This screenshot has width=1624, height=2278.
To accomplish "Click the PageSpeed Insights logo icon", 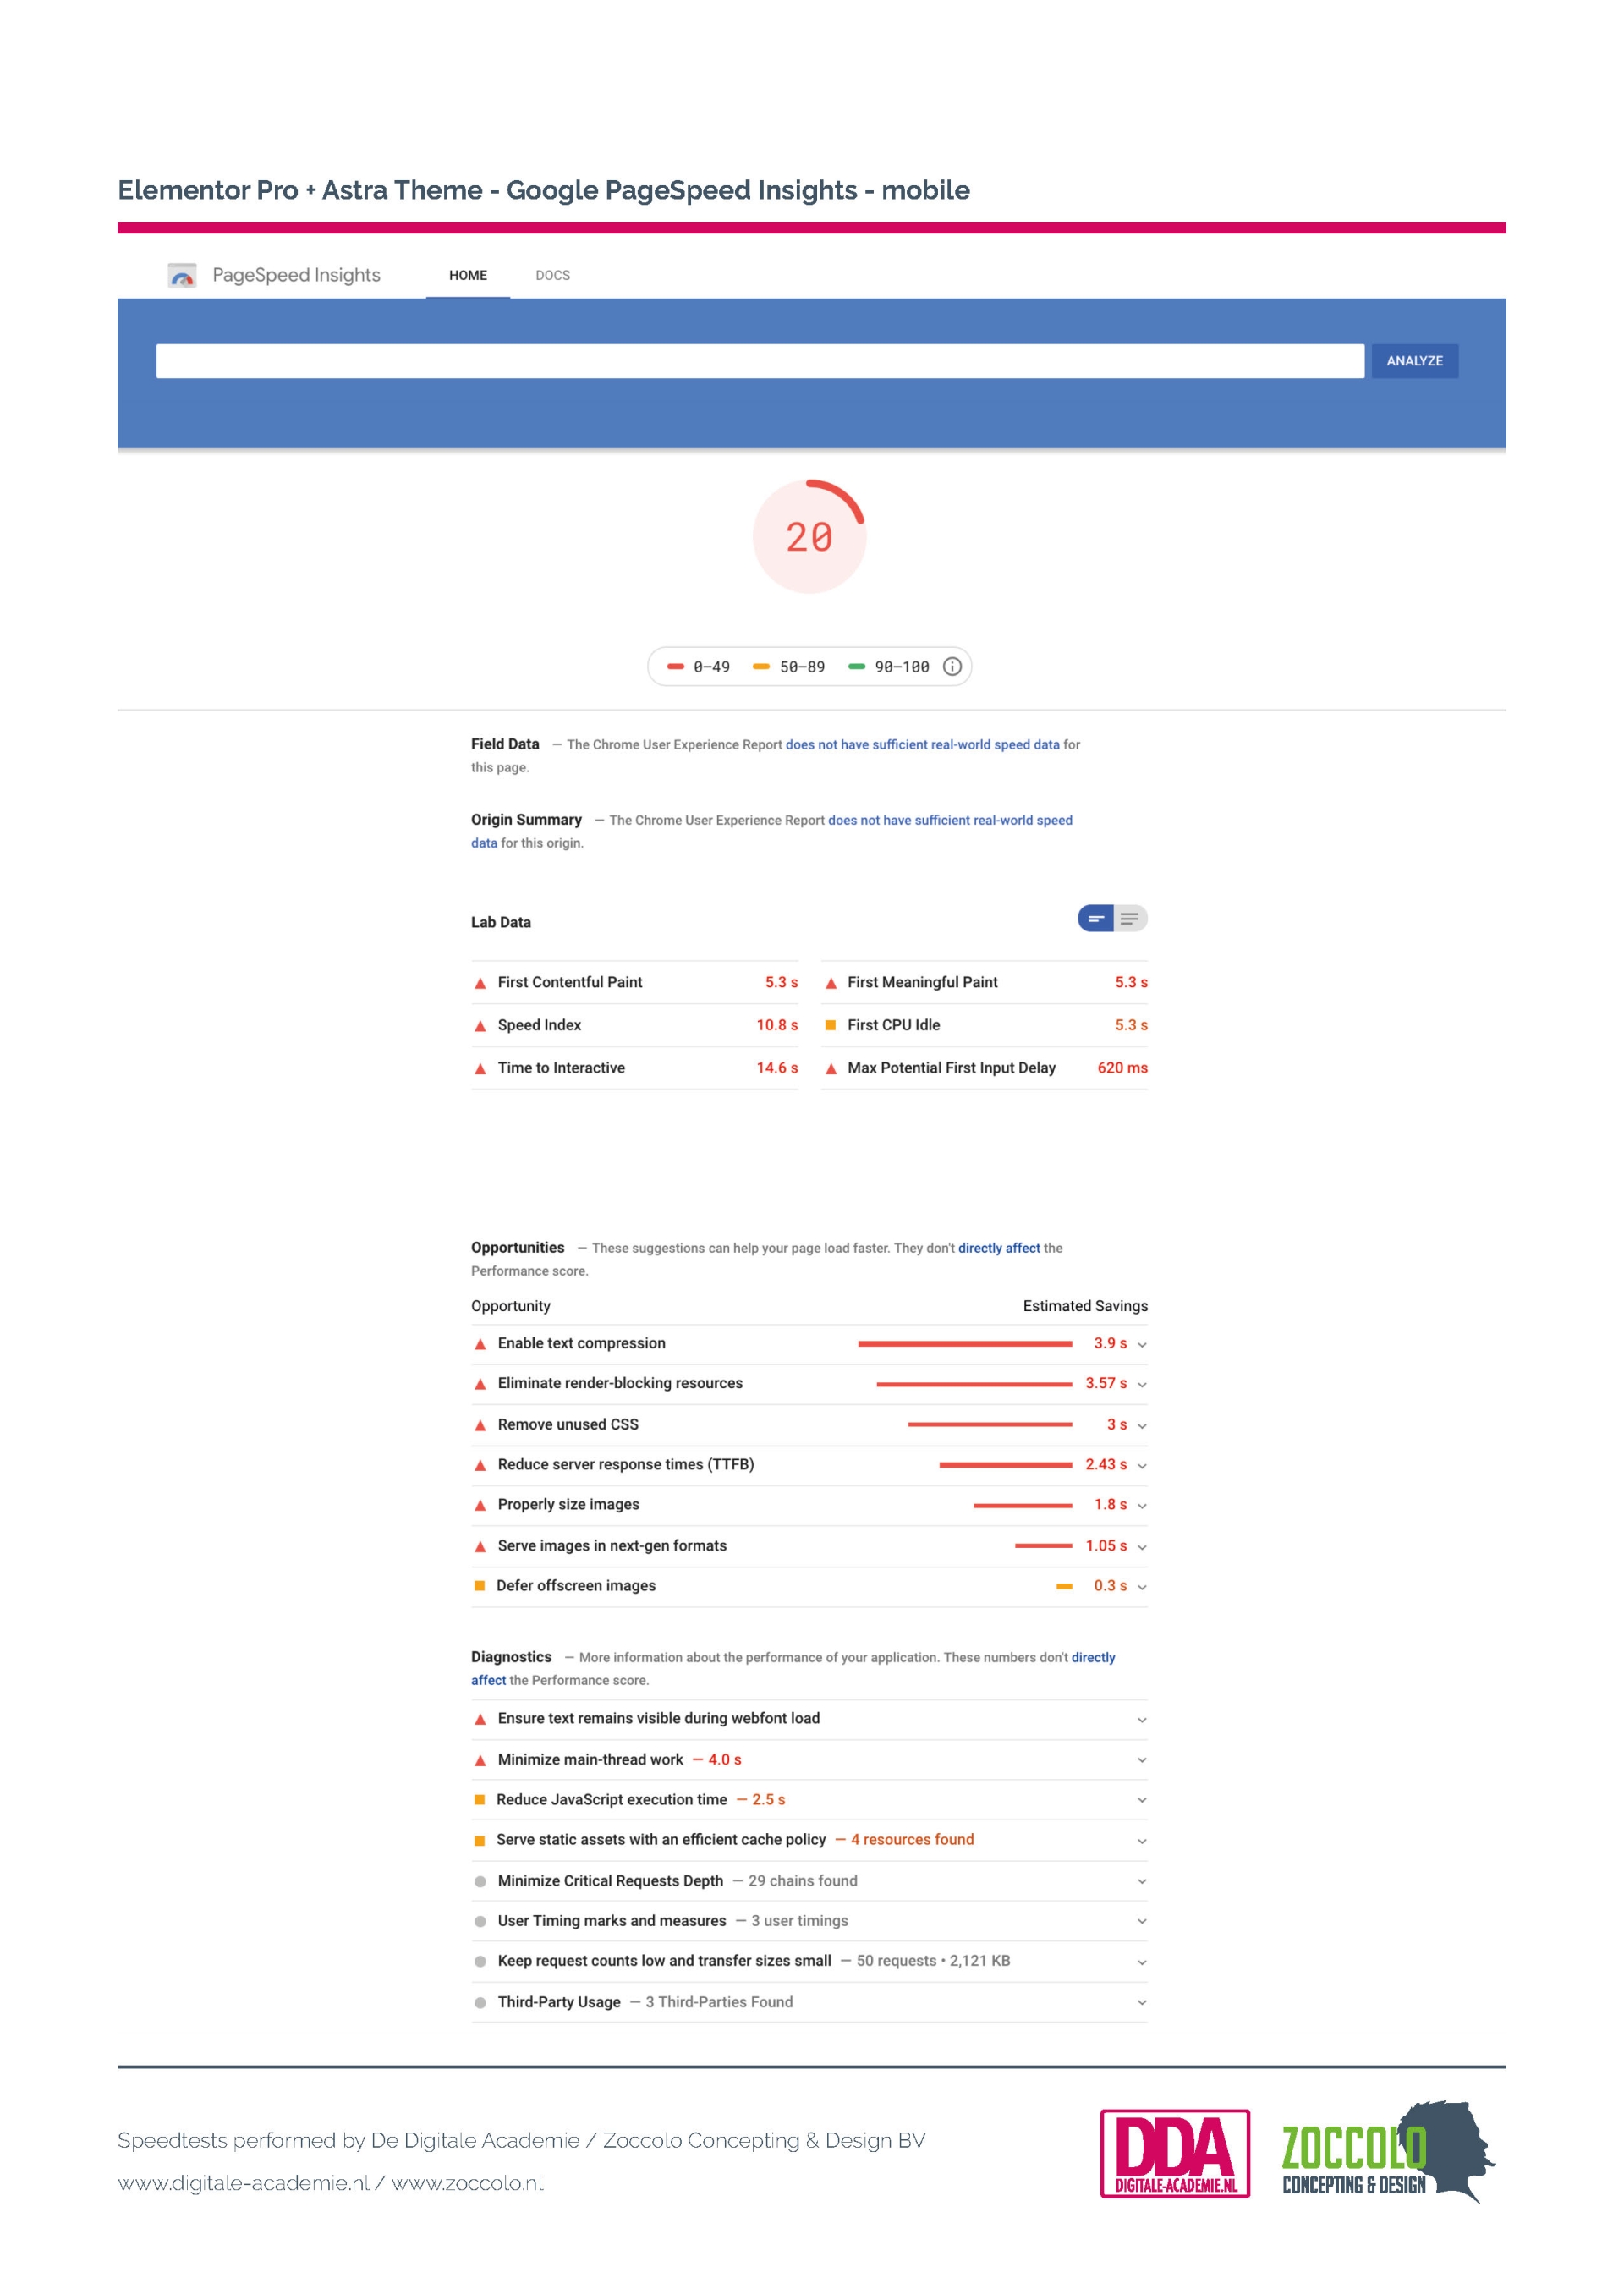I will [x=182, y=275].
